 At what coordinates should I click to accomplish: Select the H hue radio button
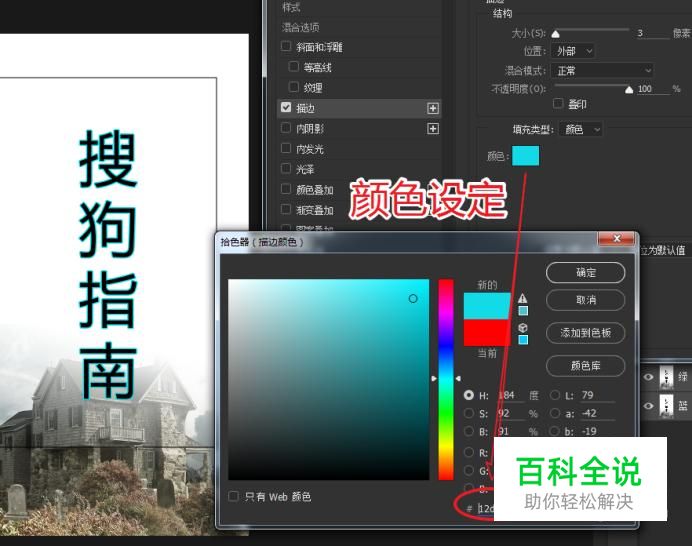point(469,395)
